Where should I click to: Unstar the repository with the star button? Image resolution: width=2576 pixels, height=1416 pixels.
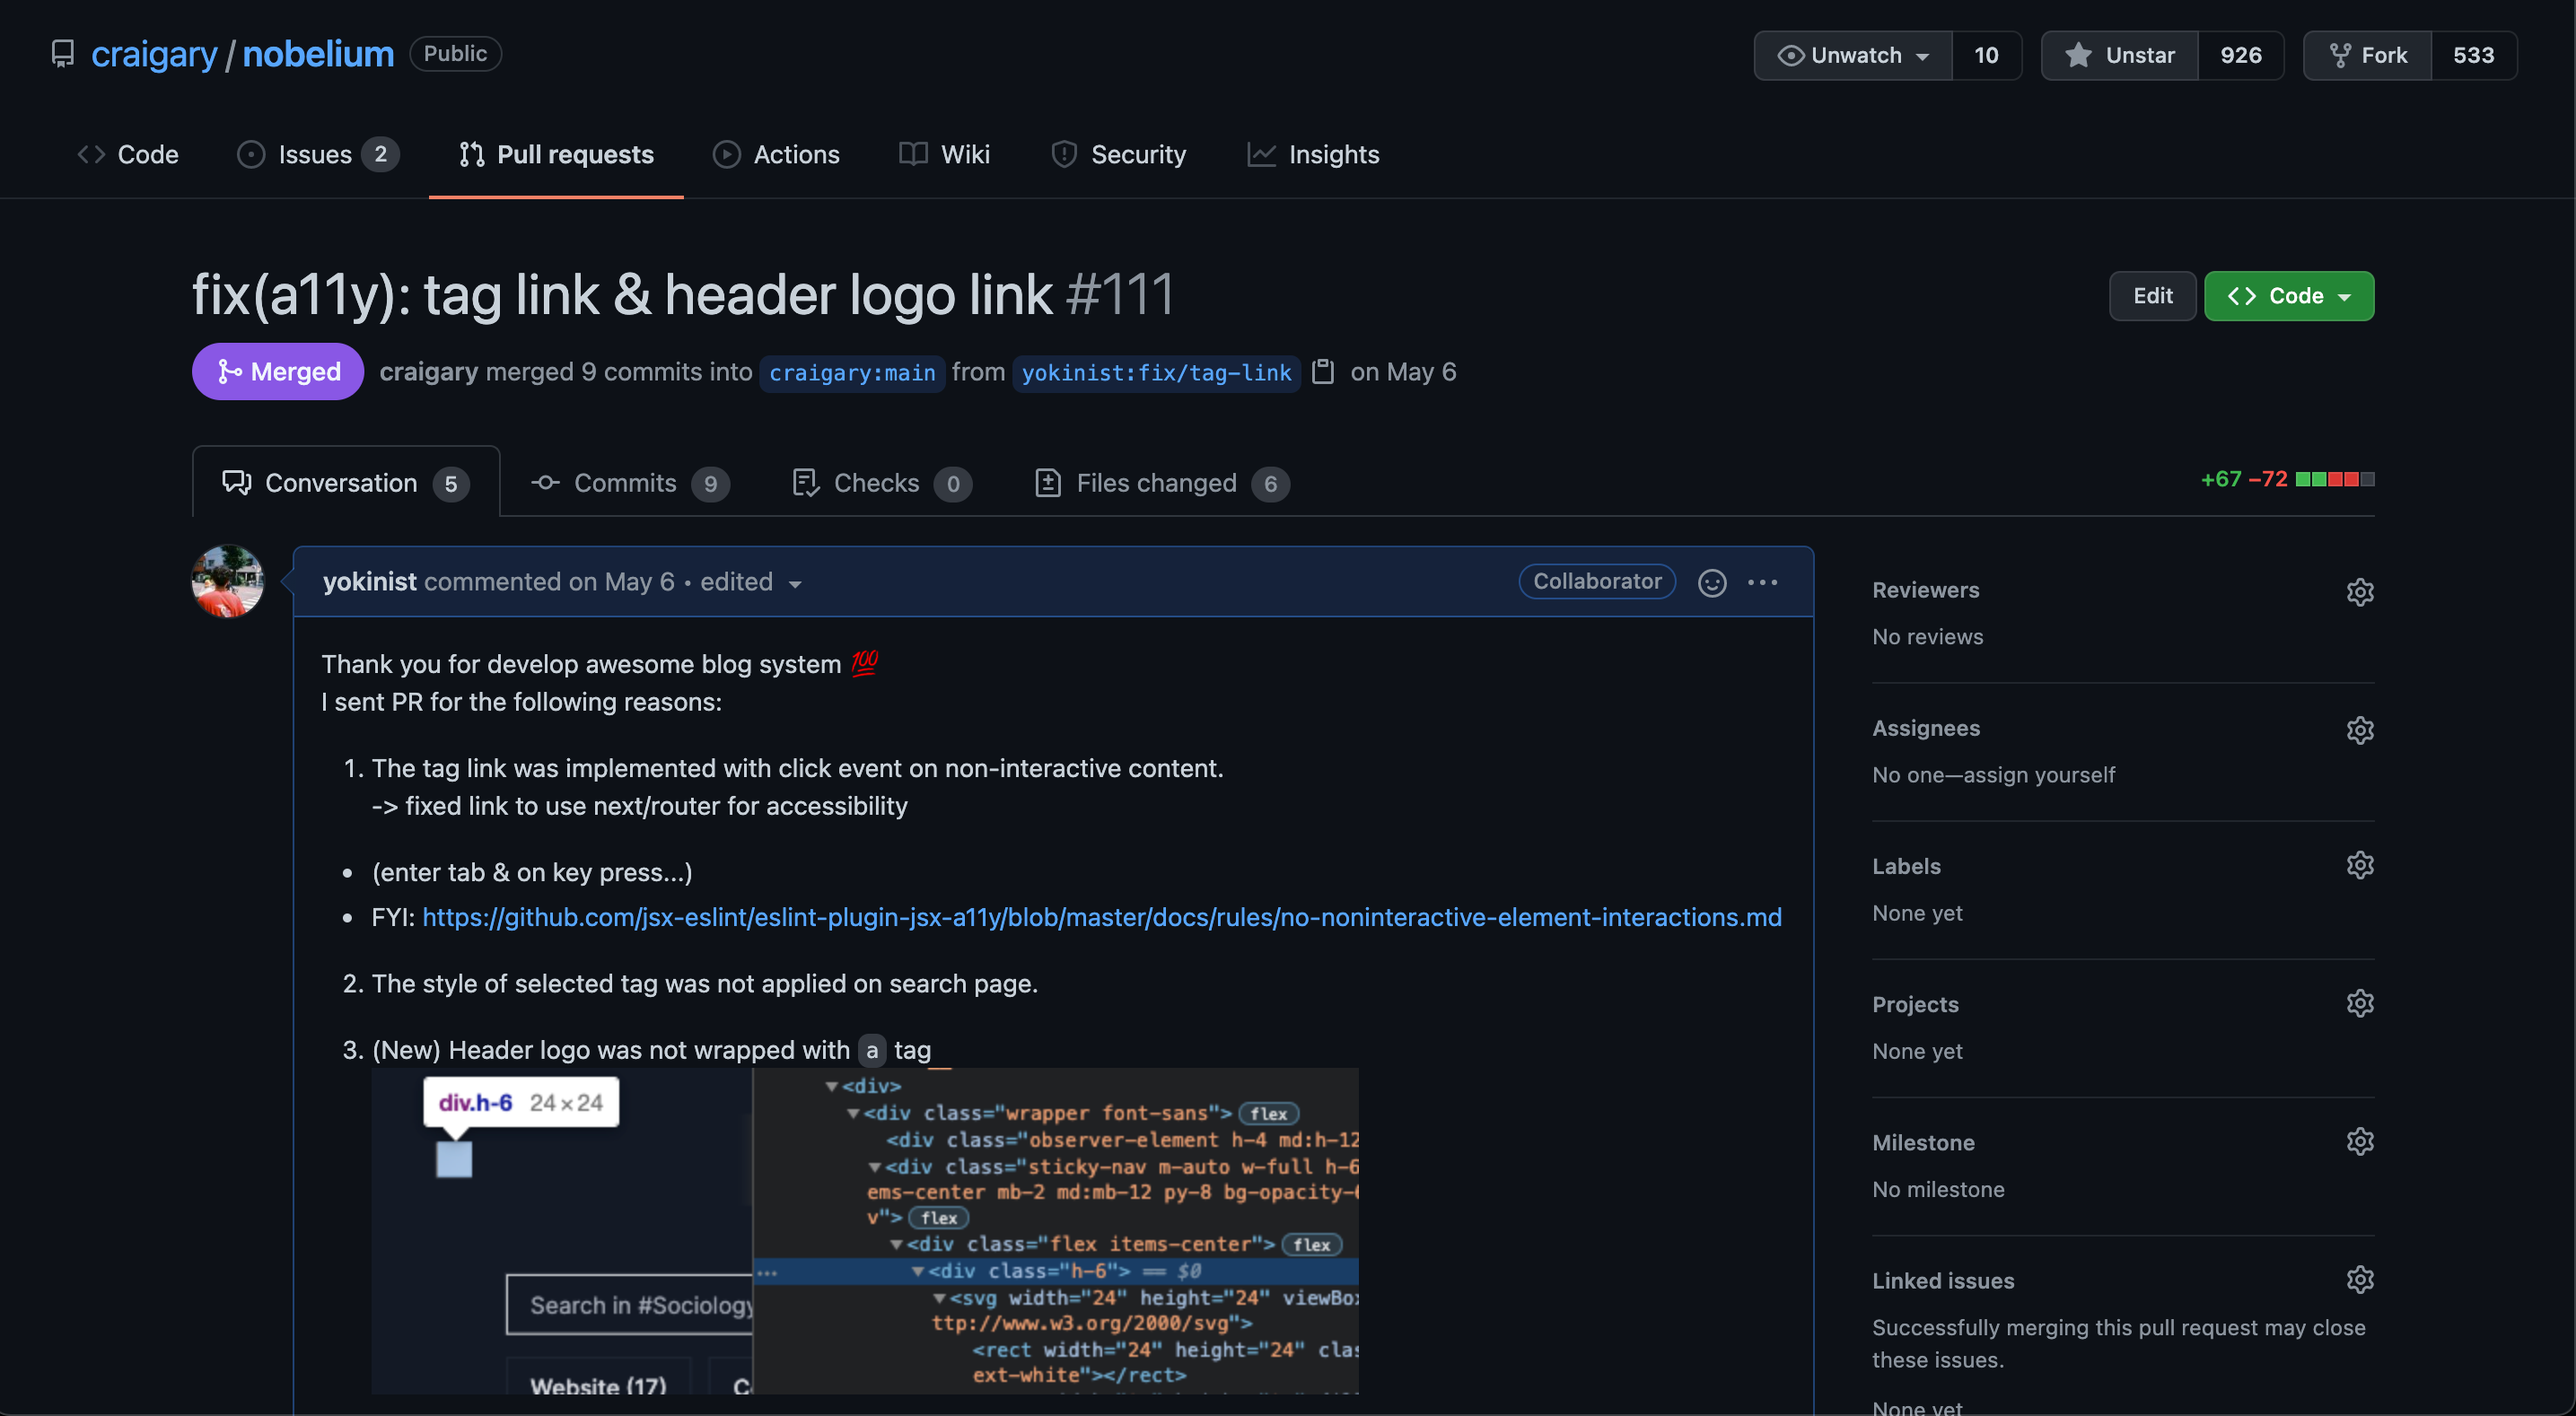click(2120, 55)
